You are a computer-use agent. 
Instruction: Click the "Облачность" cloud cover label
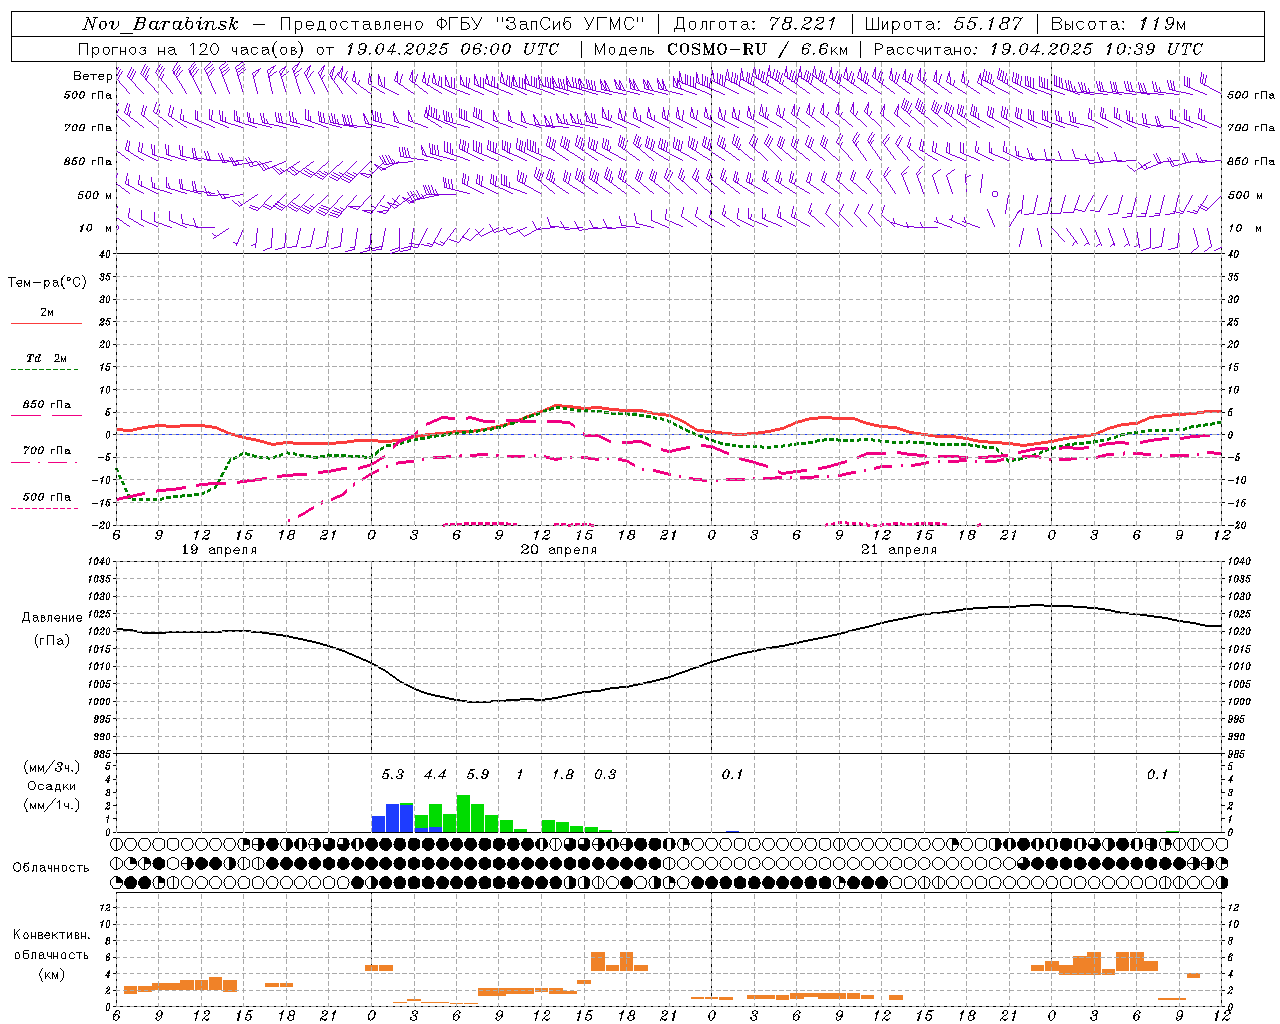(50, 868)
